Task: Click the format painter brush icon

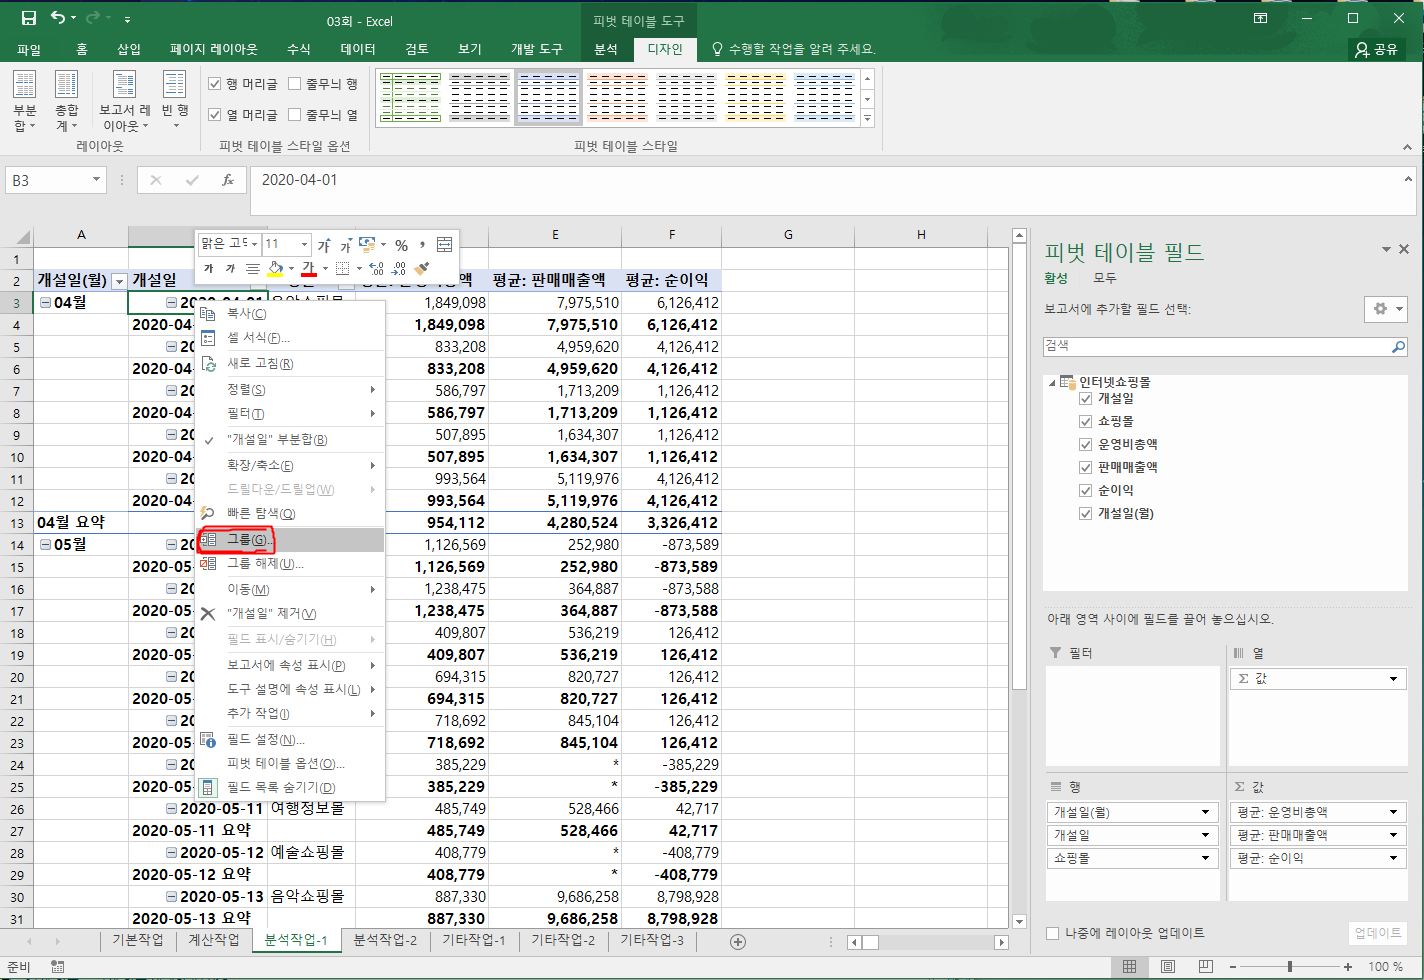Action: (422, 269)
